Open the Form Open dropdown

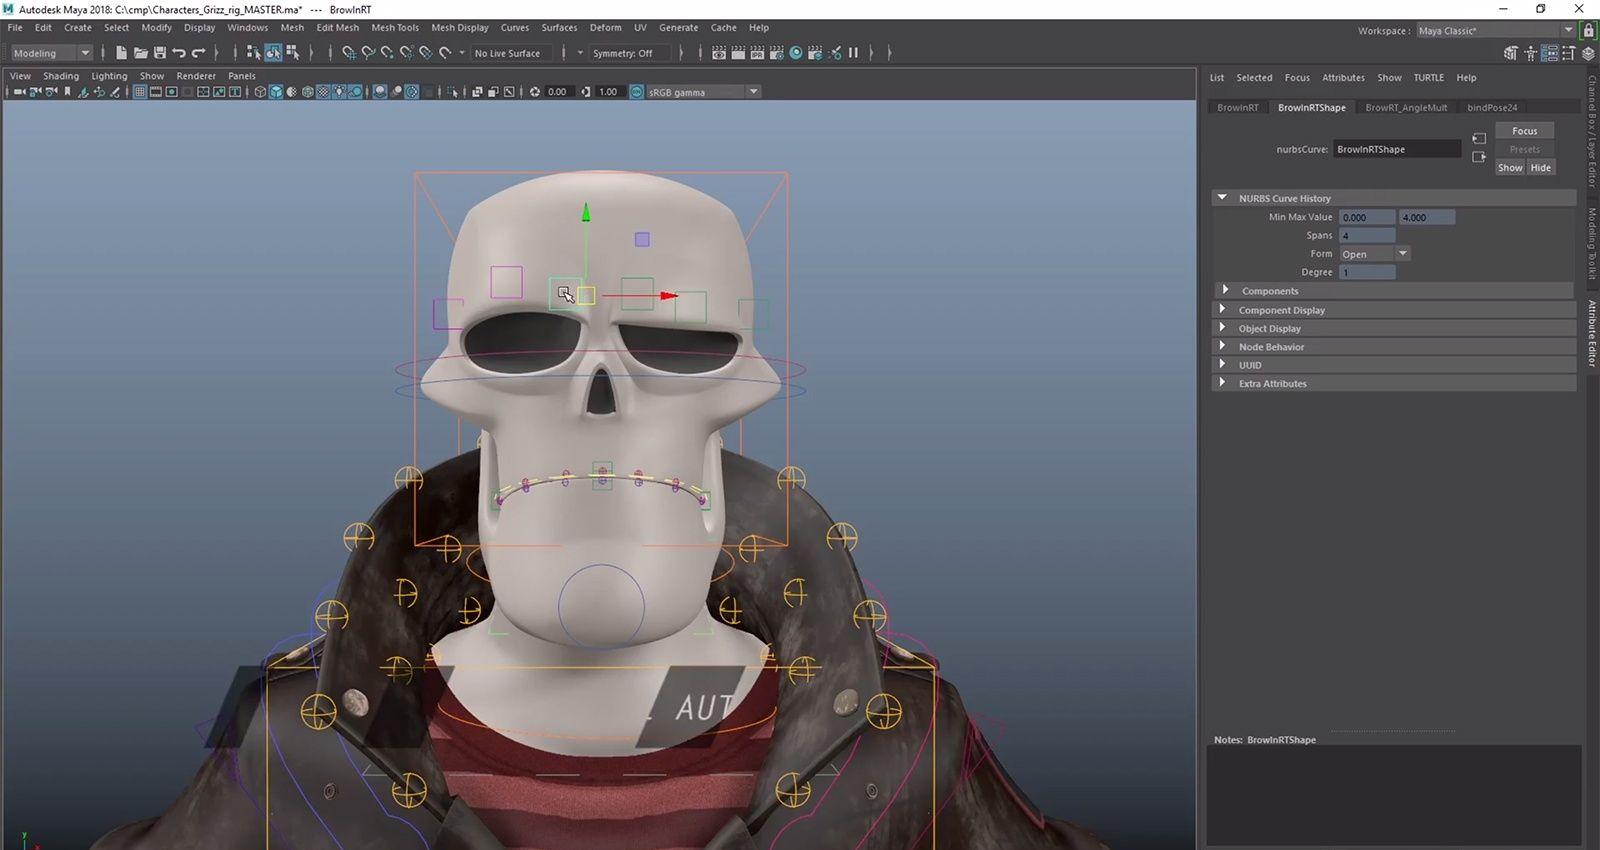1374,254
